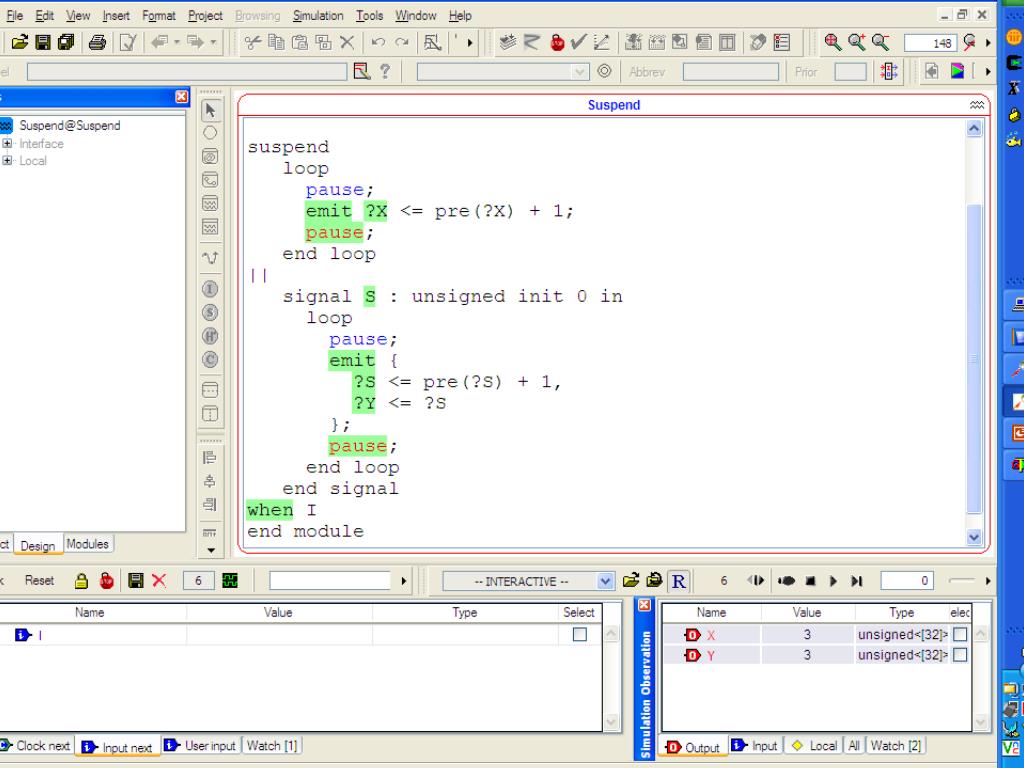Click the Abbrev input field
1024x768 pixels.
[731, 72]
